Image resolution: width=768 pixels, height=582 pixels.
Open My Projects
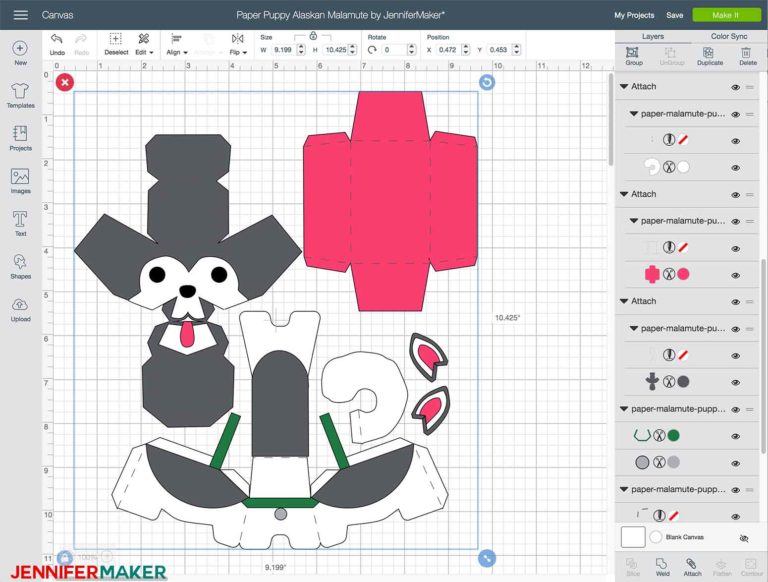(634, 15)
